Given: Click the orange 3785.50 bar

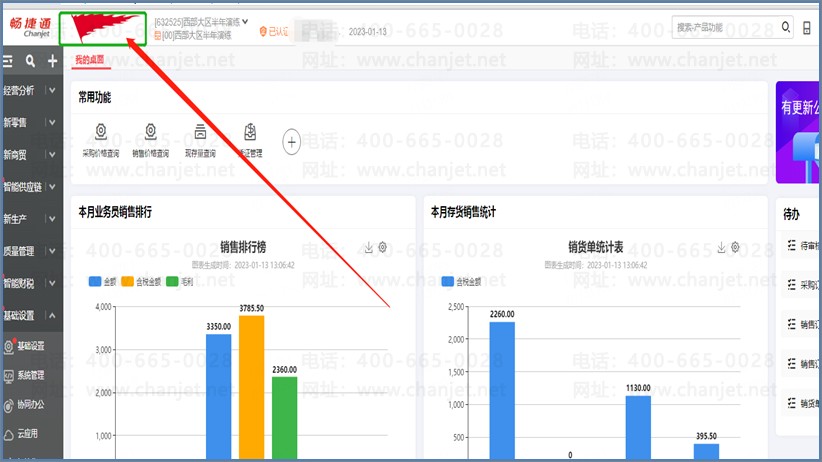Looking at the screenshot, I should tap(252, 387).
